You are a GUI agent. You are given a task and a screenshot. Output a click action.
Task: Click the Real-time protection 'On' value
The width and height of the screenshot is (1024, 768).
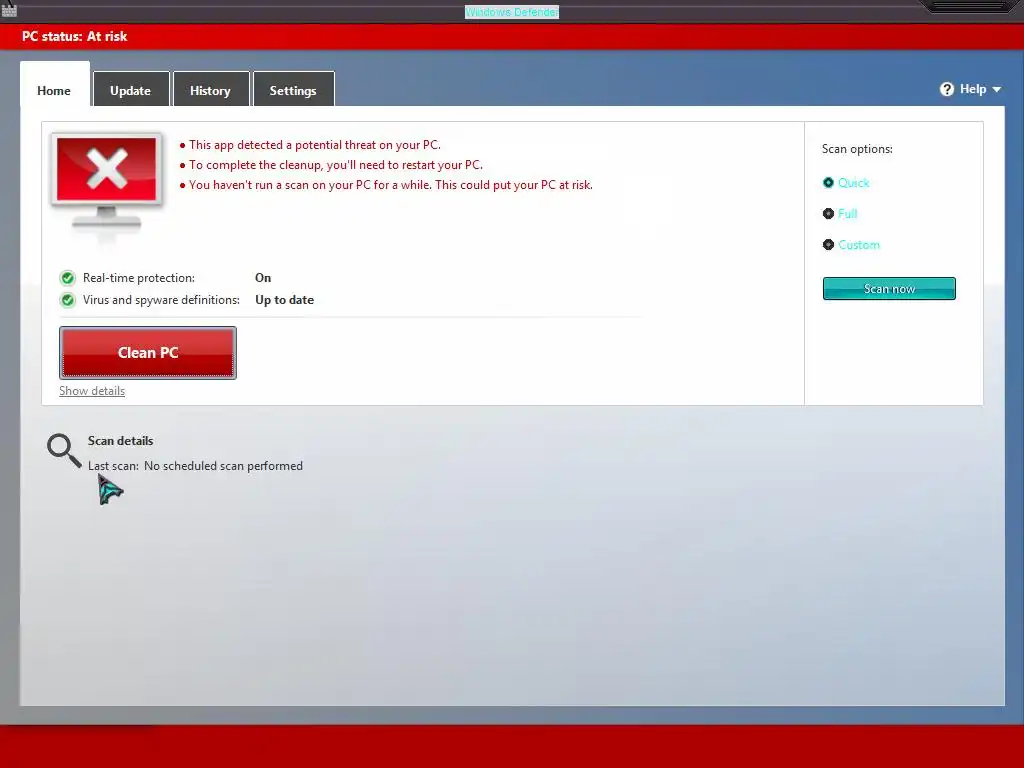(x=263, y=278)
